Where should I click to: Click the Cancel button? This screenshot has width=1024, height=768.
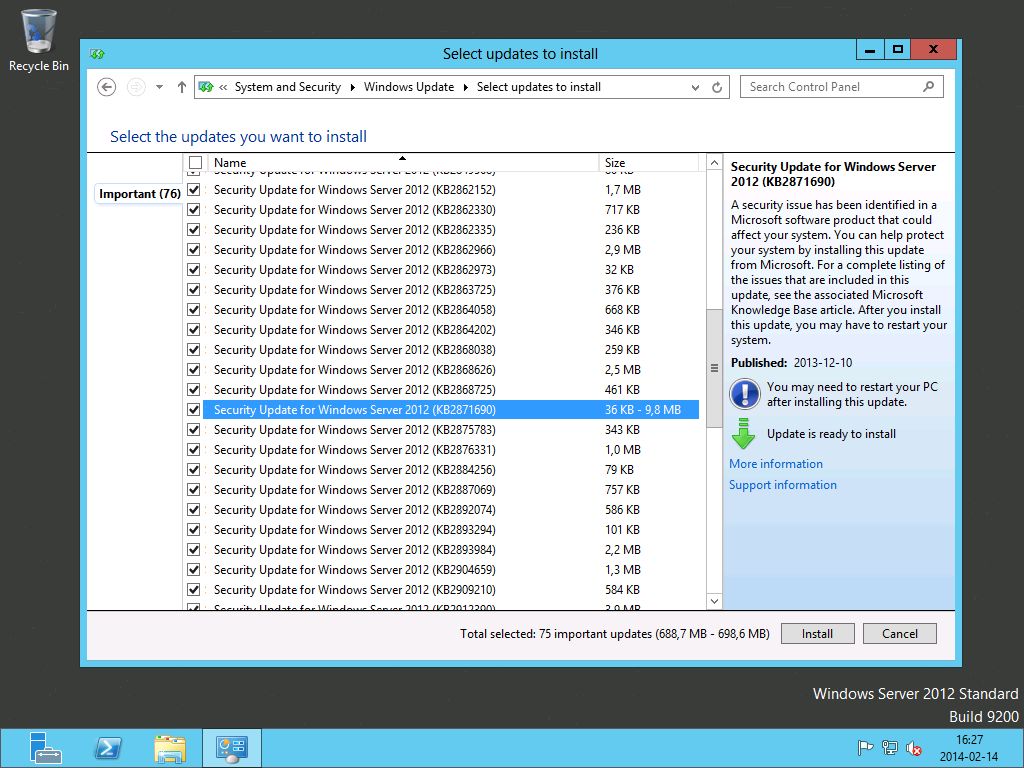pos(900,633)
